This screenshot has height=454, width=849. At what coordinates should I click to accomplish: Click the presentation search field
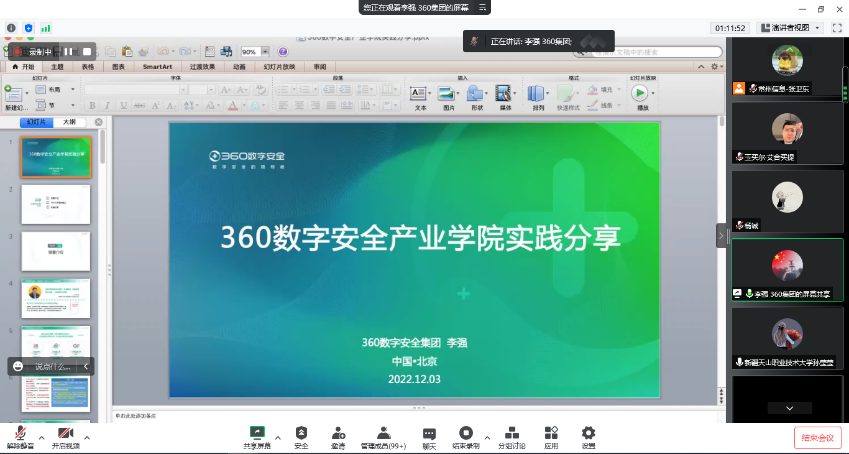pyautogui.click(x=648, y=52)
